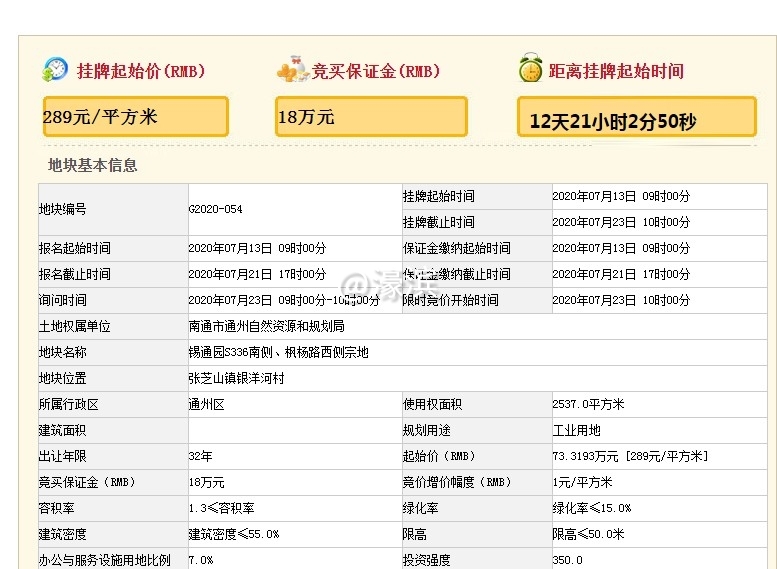This screenshot has height=569, width=777.
Task: Click the 绿化率≤15.0% value cell
Action: point(591,508)
